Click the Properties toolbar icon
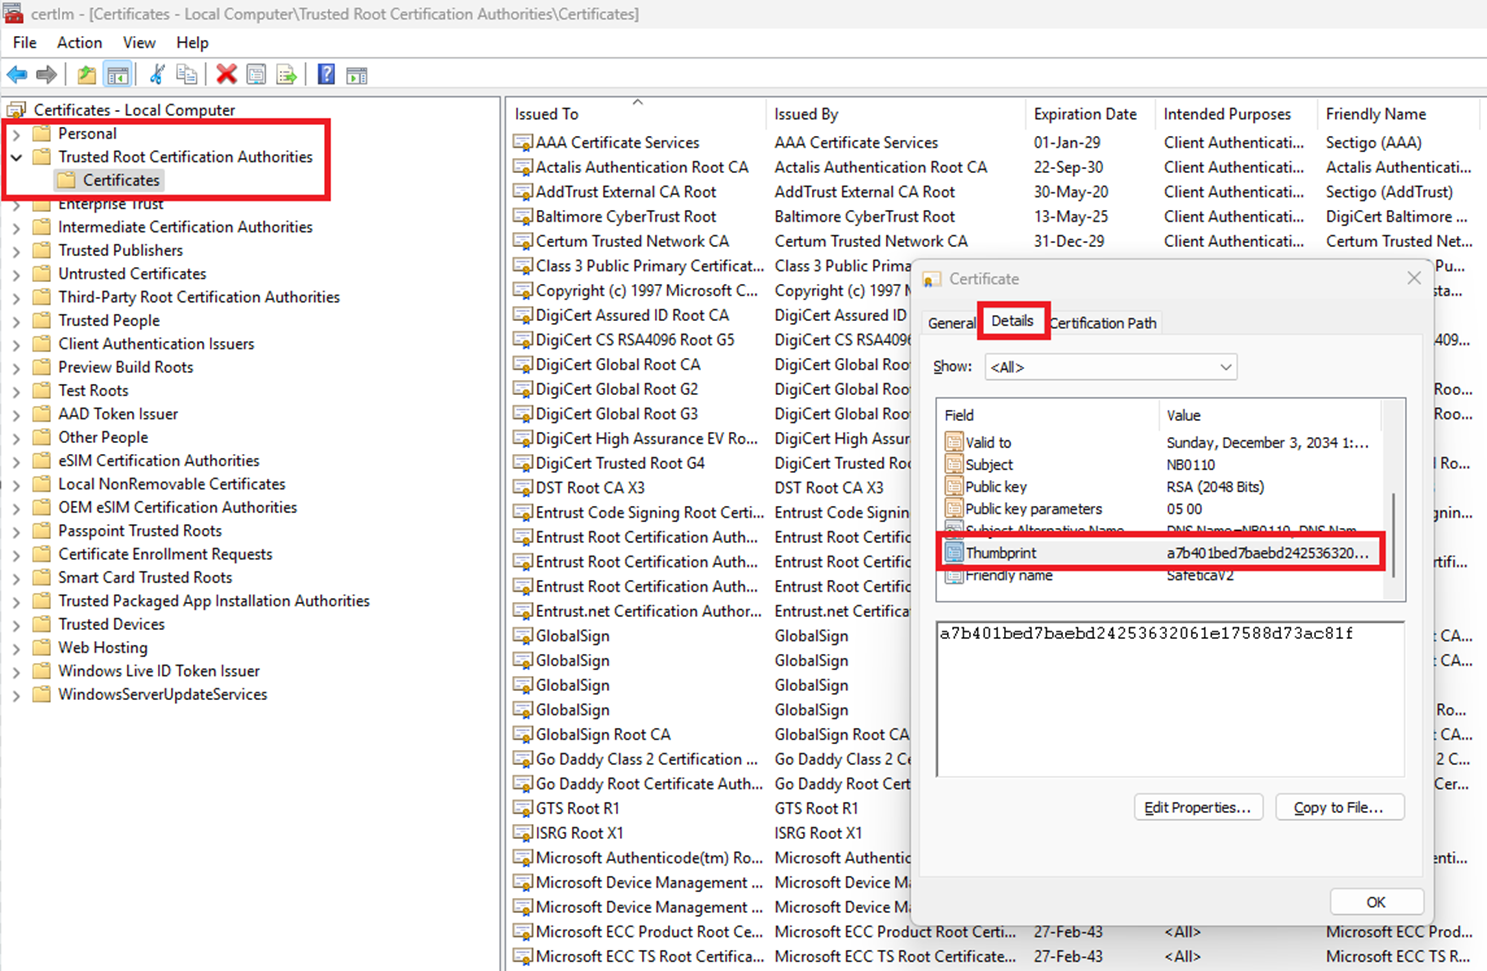Viewport: 1487px width, 971px height. (256, 74)
